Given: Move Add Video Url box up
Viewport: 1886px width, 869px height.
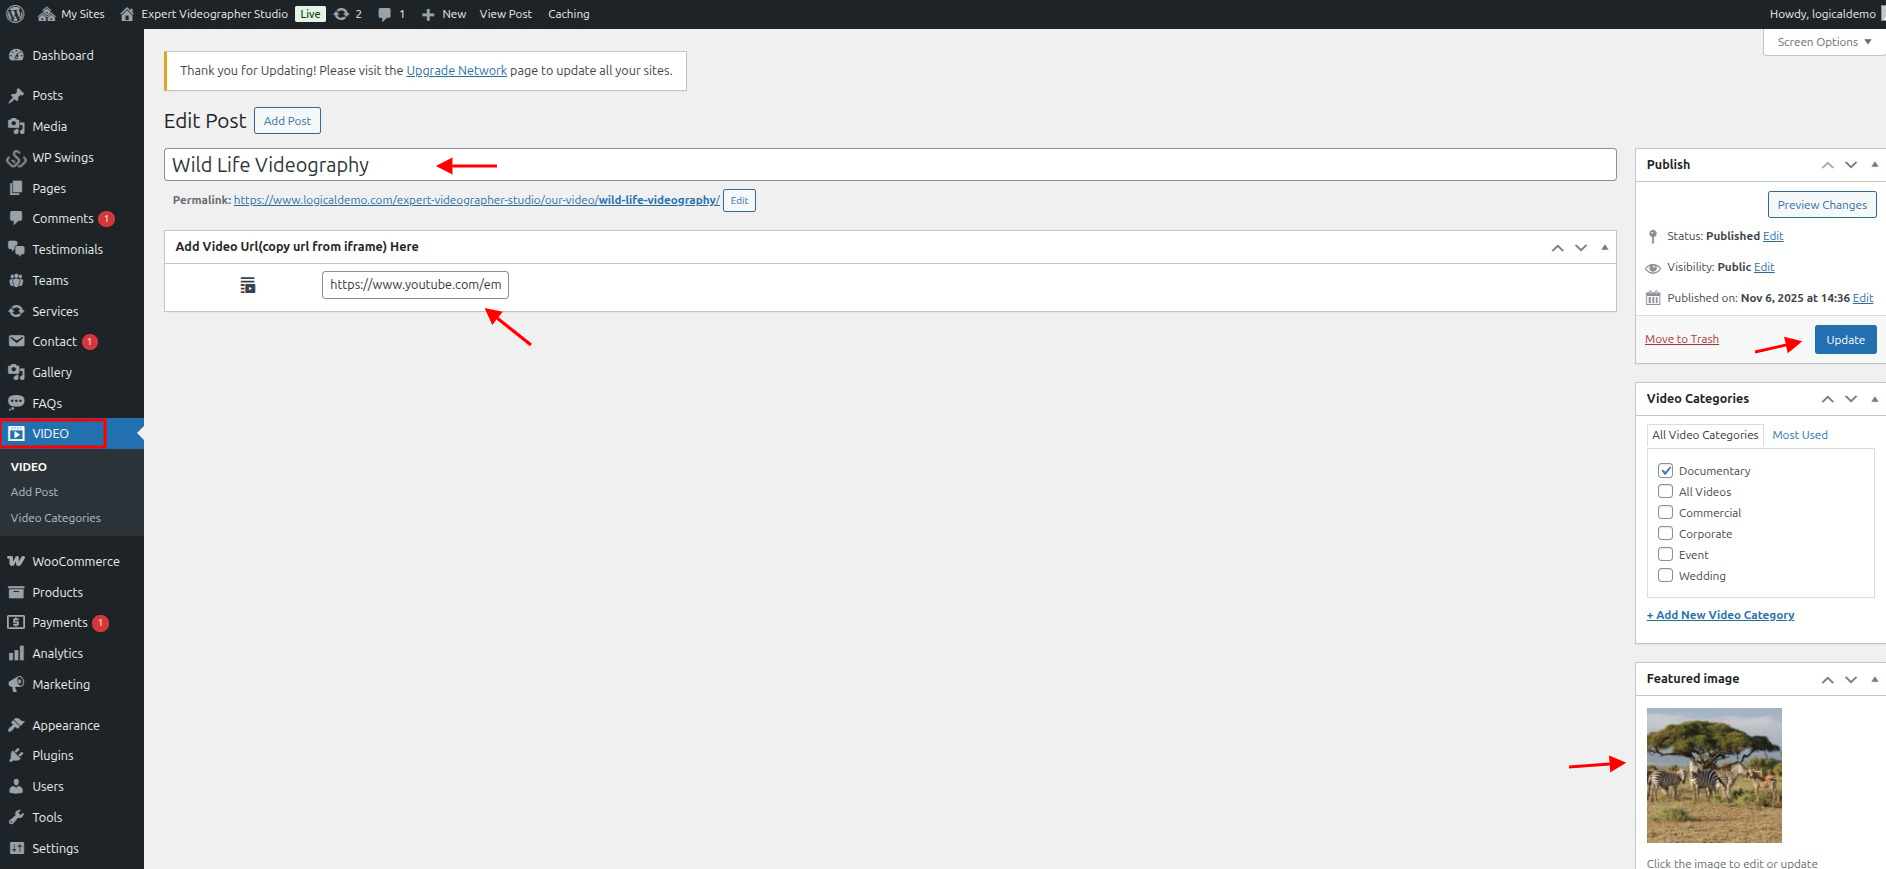Looking at the screenshot, I should pyautogui.click(x=1557, y=247).
